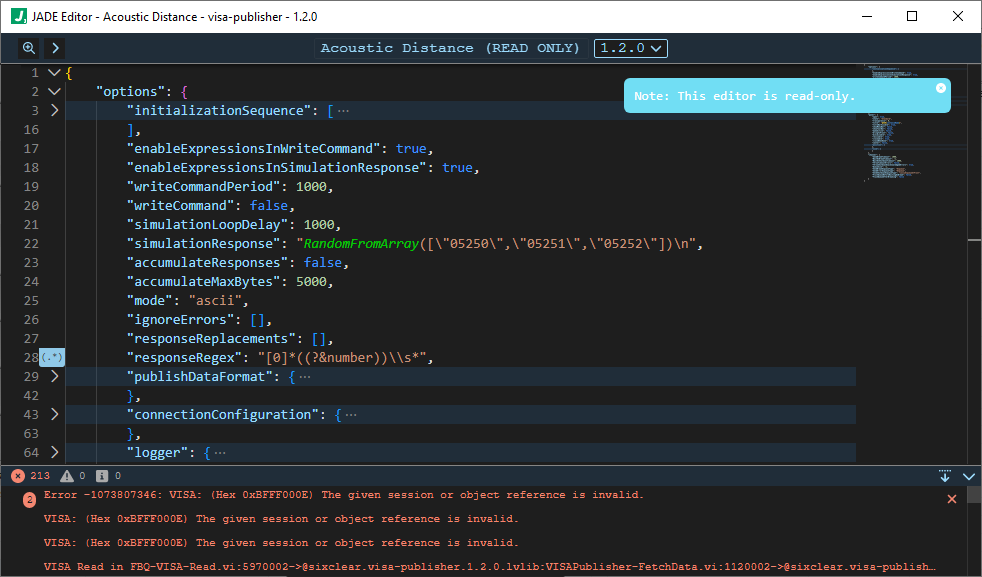982x577 pixels.
Task: Open the 1.2.0 version dropdown
Action: click(x=631, y=47)
